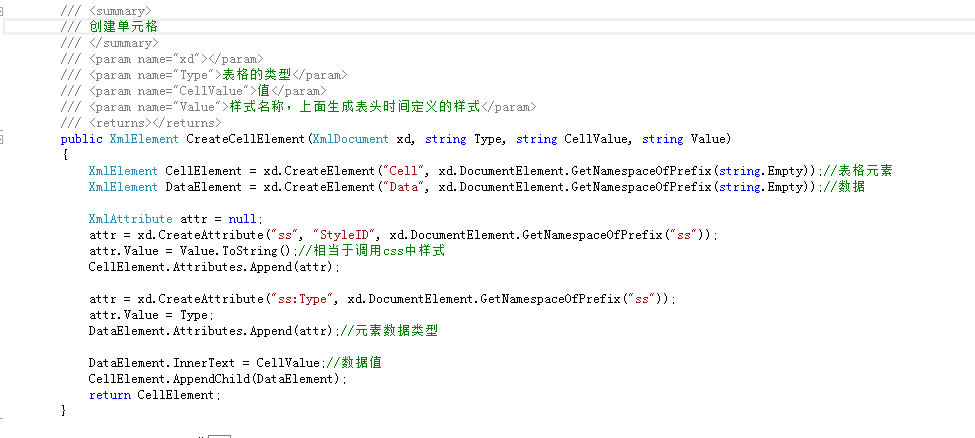Click the public keyword in method signature

point(81,139)
